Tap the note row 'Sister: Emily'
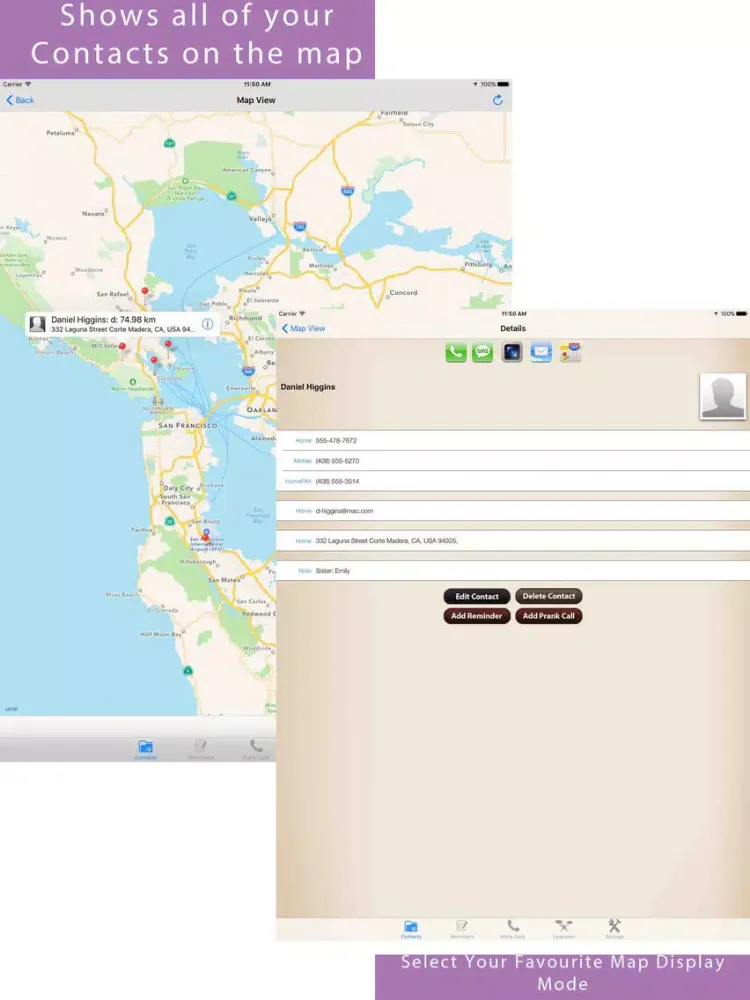 coord(513,571)
